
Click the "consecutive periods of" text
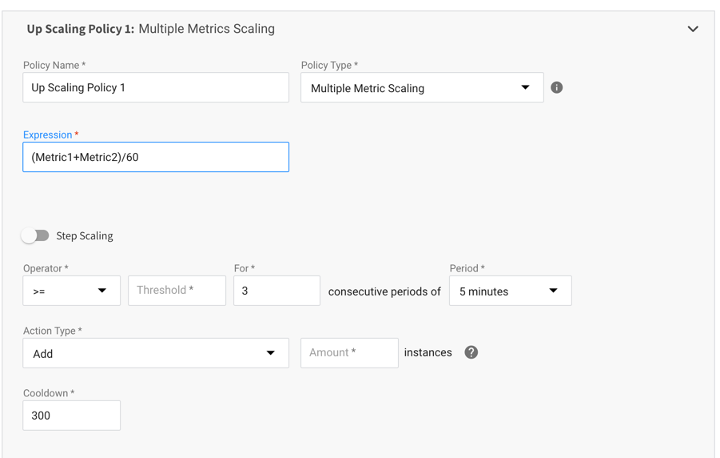pos(384,292)
